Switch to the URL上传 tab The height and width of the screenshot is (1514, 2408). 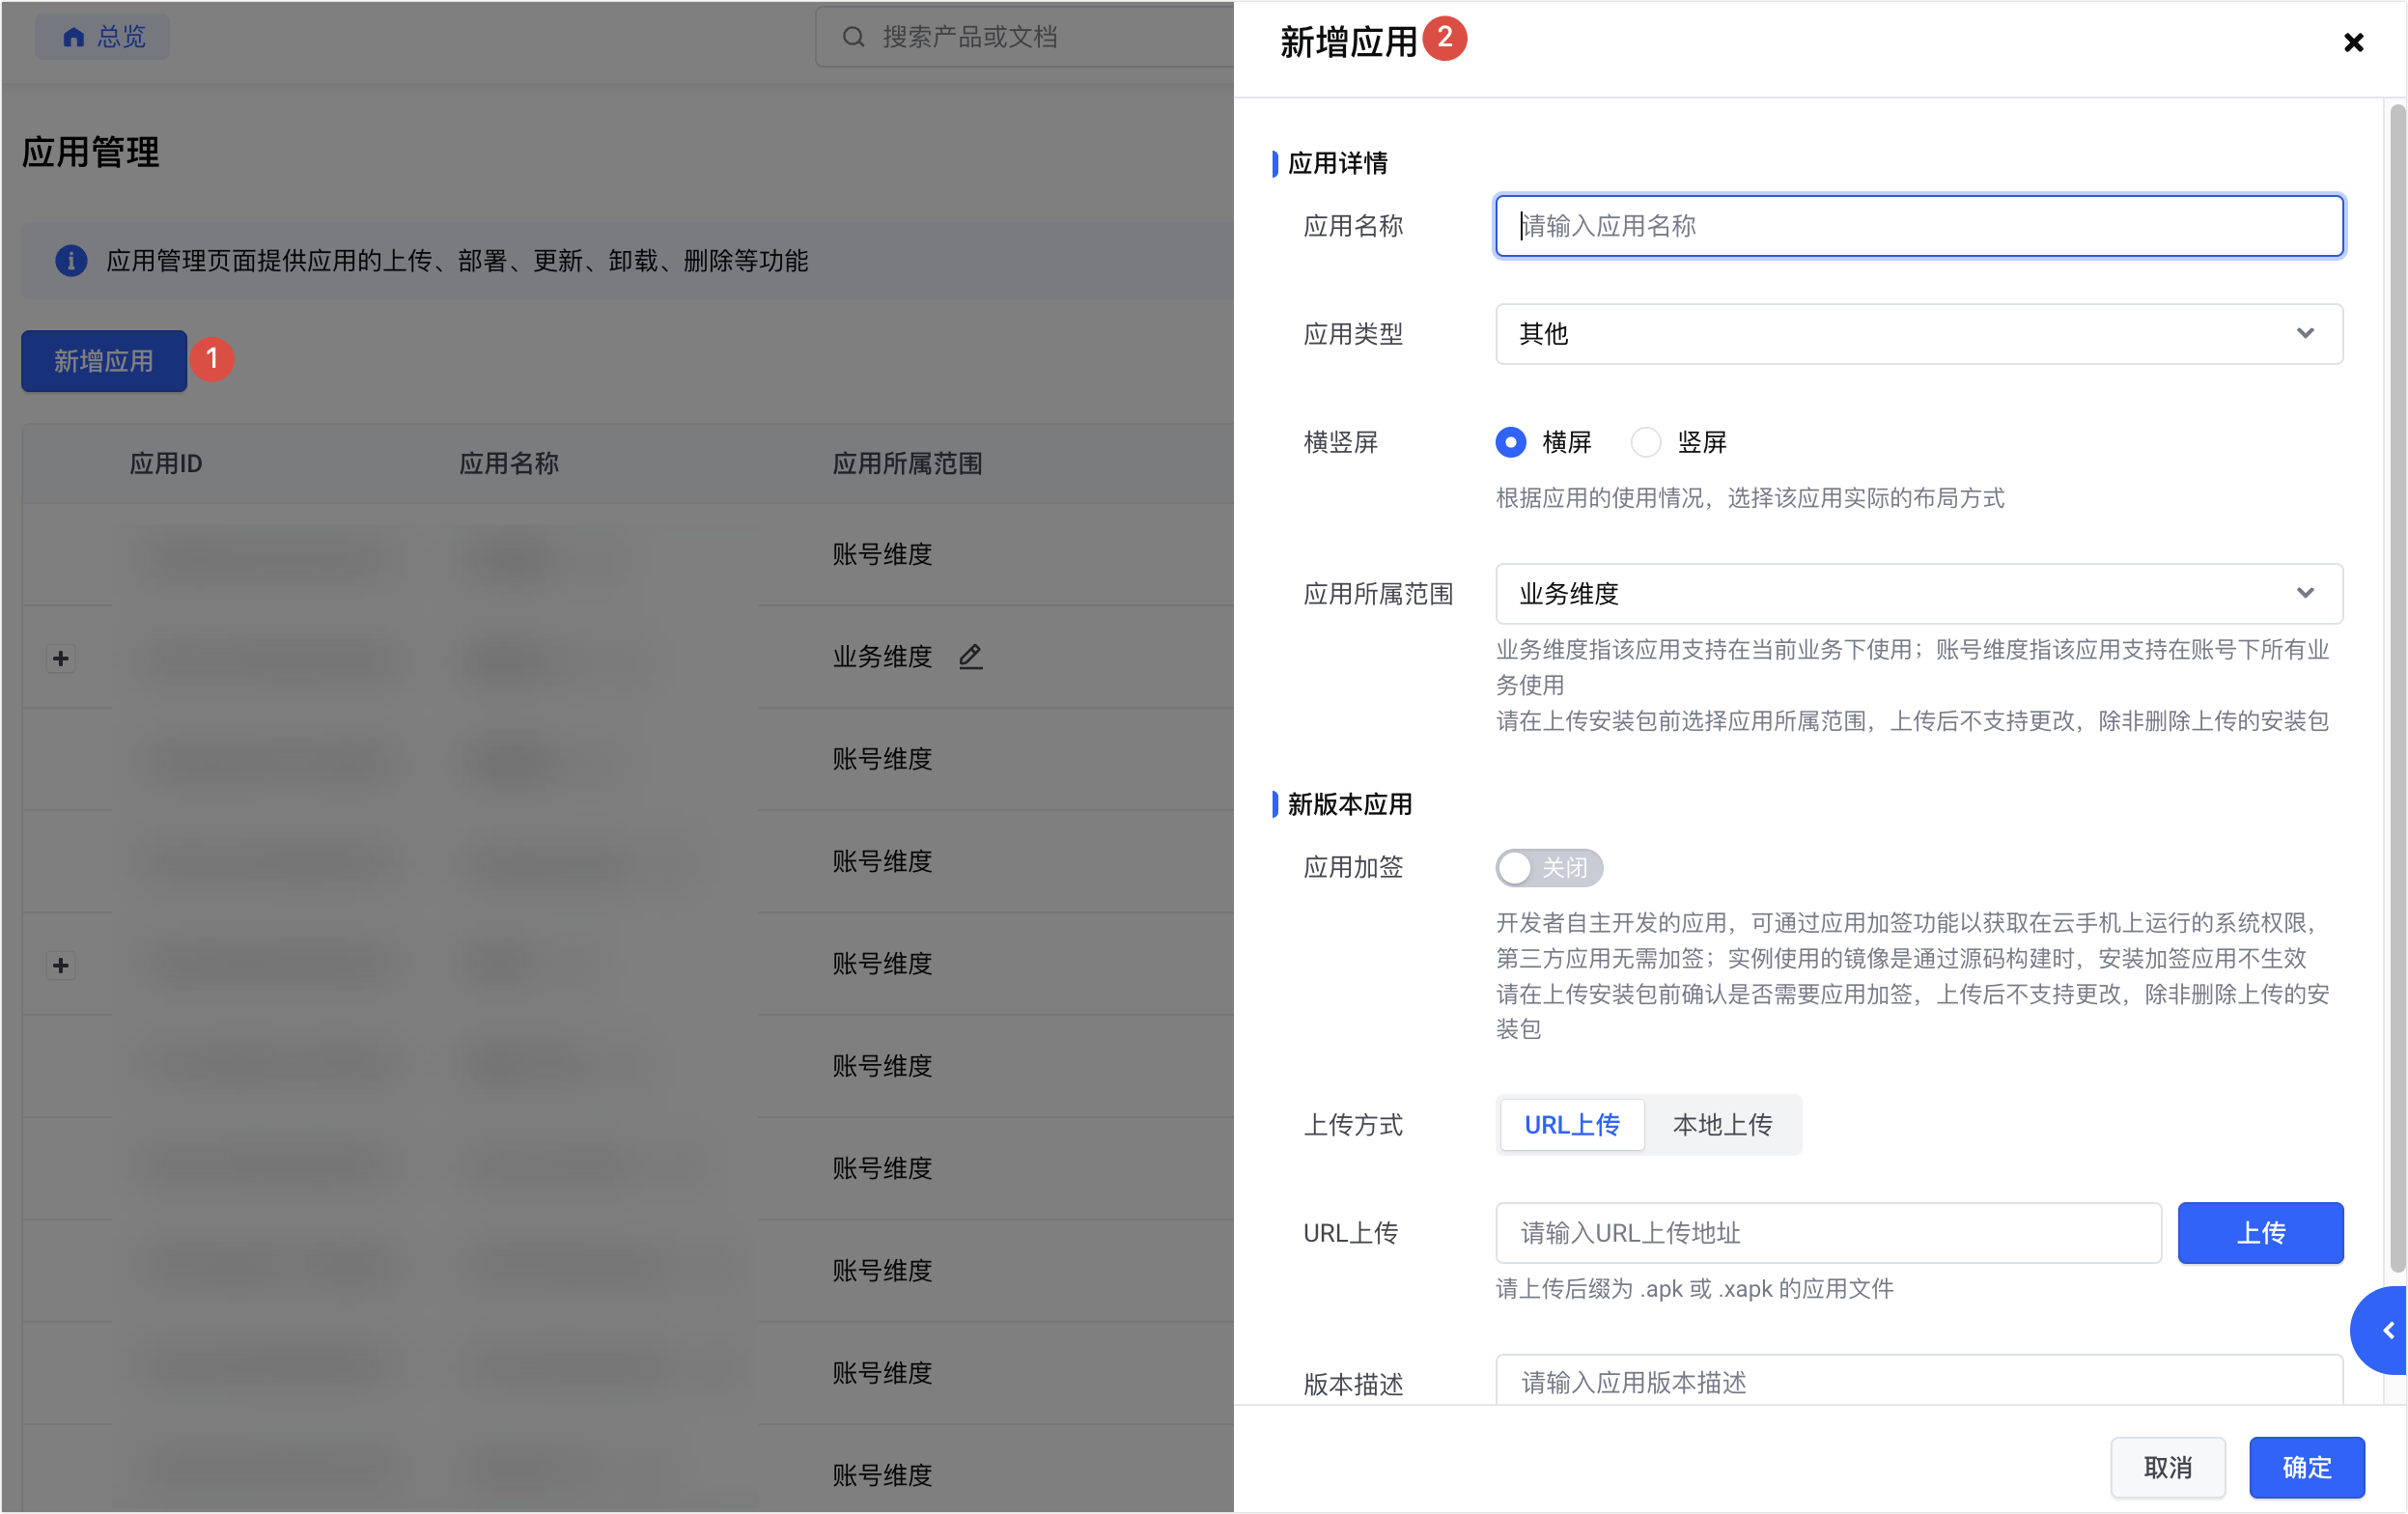coord(1571,1125)
